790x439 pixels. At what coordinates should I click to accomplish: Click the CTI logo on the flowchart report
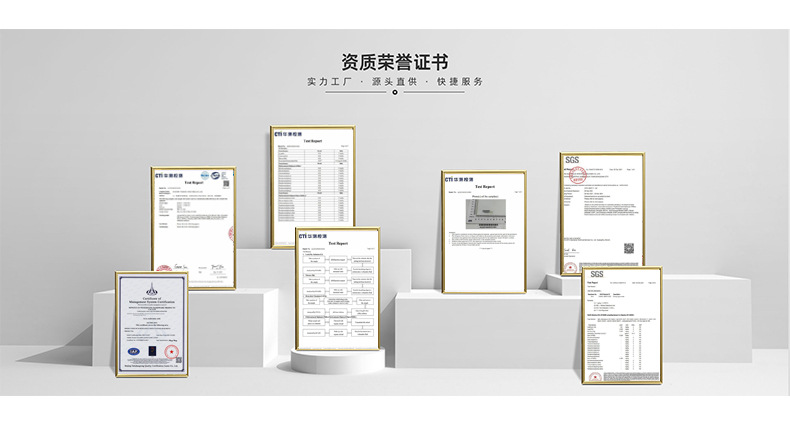pyautogui.click(x=313, y=236)
